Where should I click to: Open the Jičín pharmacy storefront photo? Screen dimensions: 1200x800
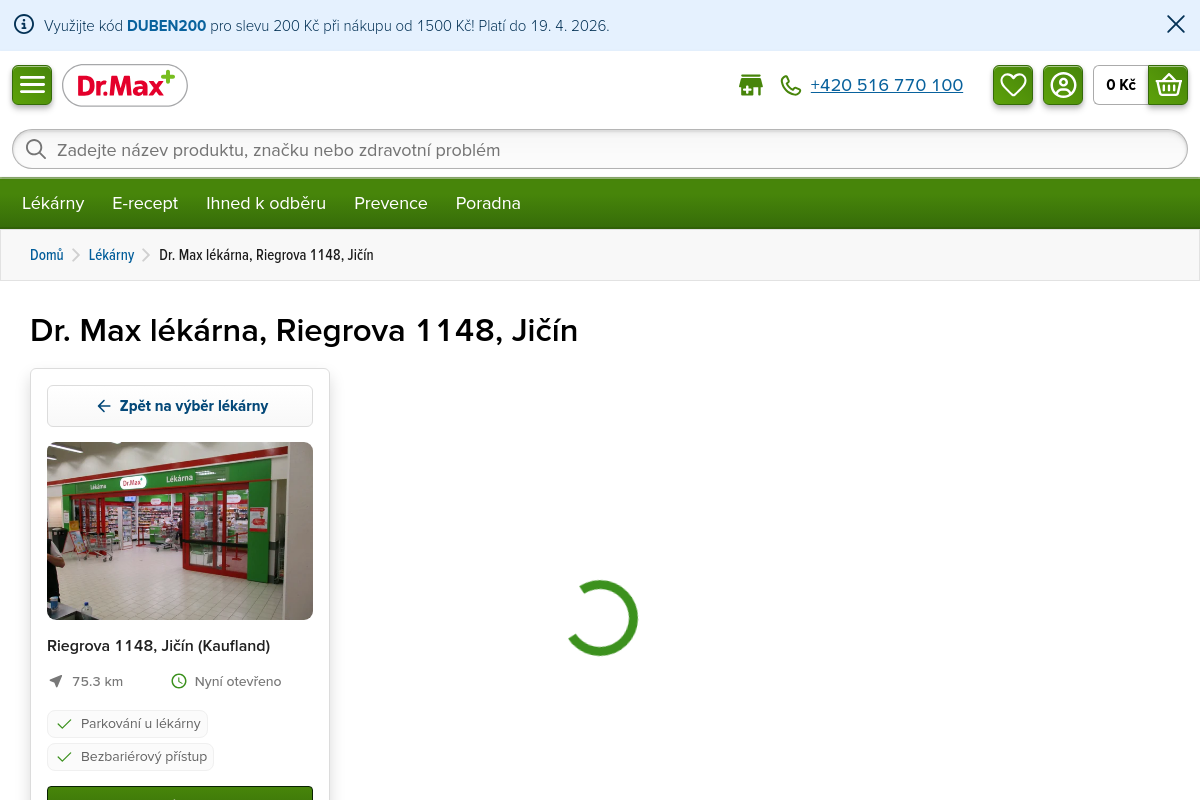tap(180, 531)
